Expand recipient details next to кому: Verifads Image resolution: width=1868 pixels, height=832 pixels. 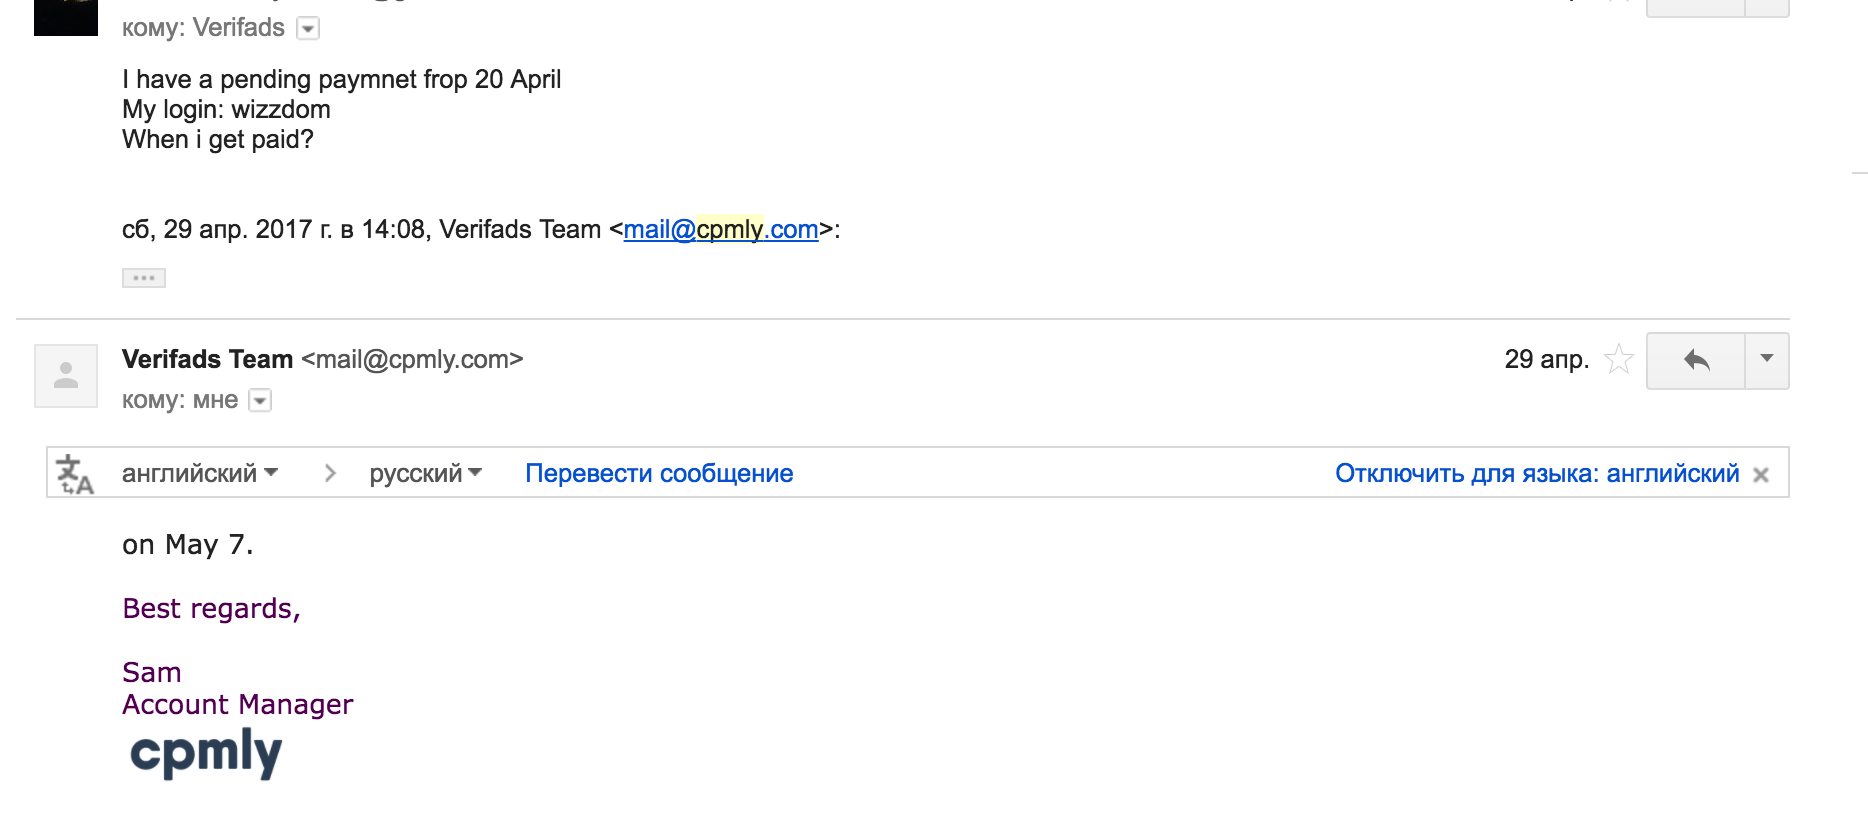pos(309,29)
